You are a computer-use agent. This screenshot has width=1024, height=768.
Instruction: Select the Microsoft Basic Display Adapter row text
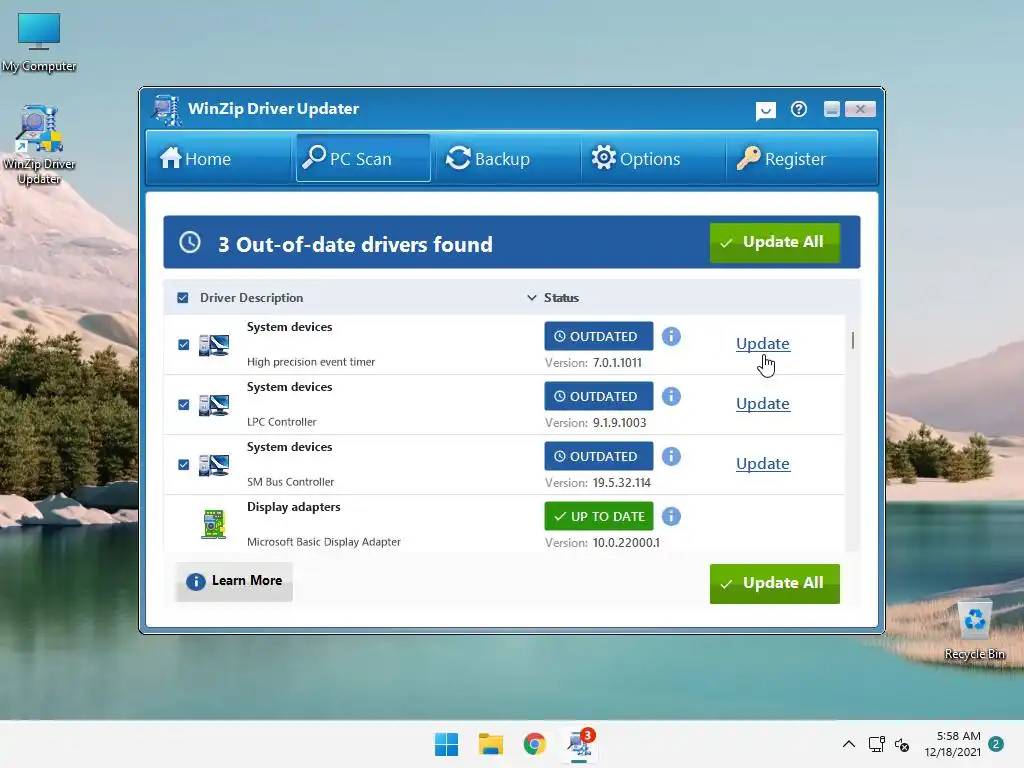tap(324, 542)
